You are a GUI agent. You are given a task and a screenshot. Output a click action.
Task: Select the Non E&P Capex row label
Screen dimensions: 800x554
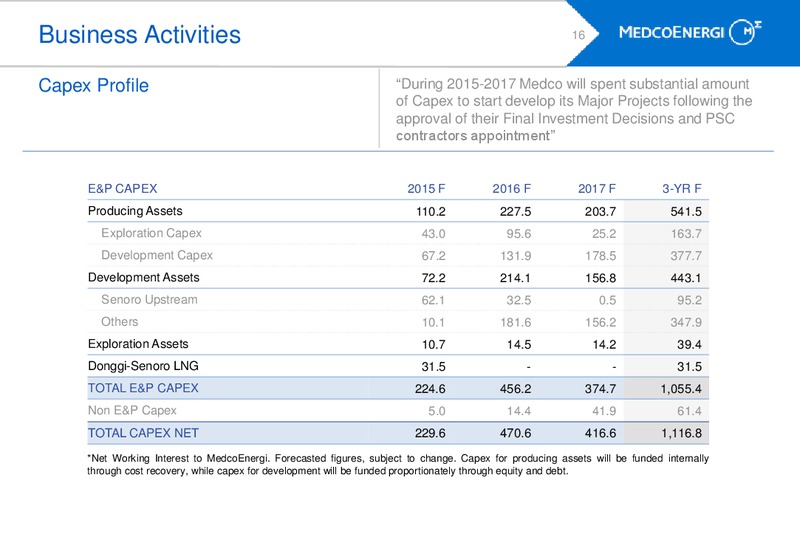click(x=132, y=411)
